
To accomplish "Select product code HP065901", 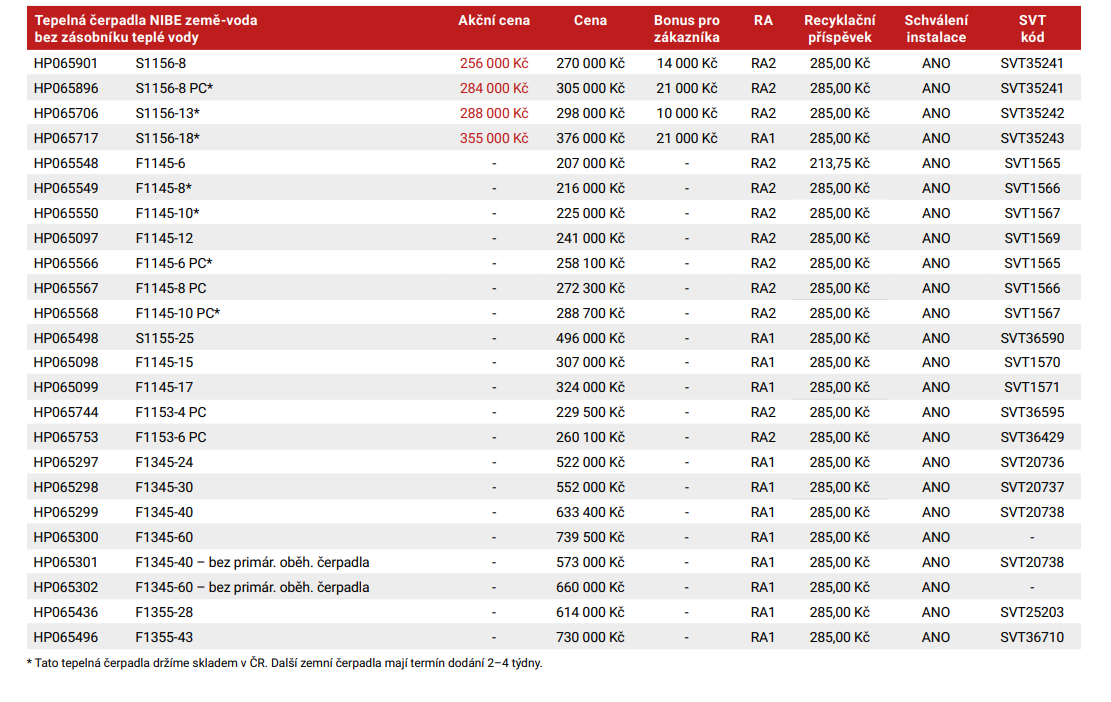I will coord(66,63).
